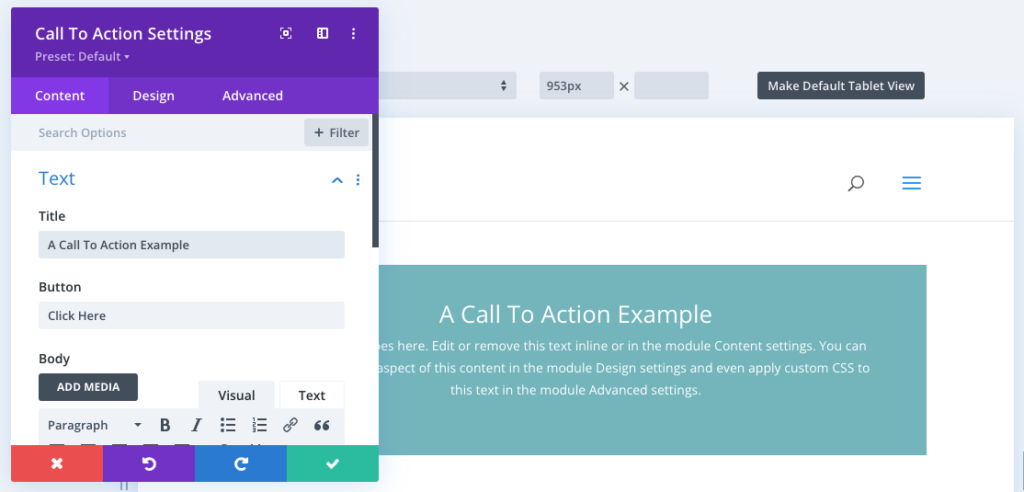Image resolution: width=1024 pixels, height=492 pixels.
Task: Toggle italic formatting in body editor
Action: (196, 425)
